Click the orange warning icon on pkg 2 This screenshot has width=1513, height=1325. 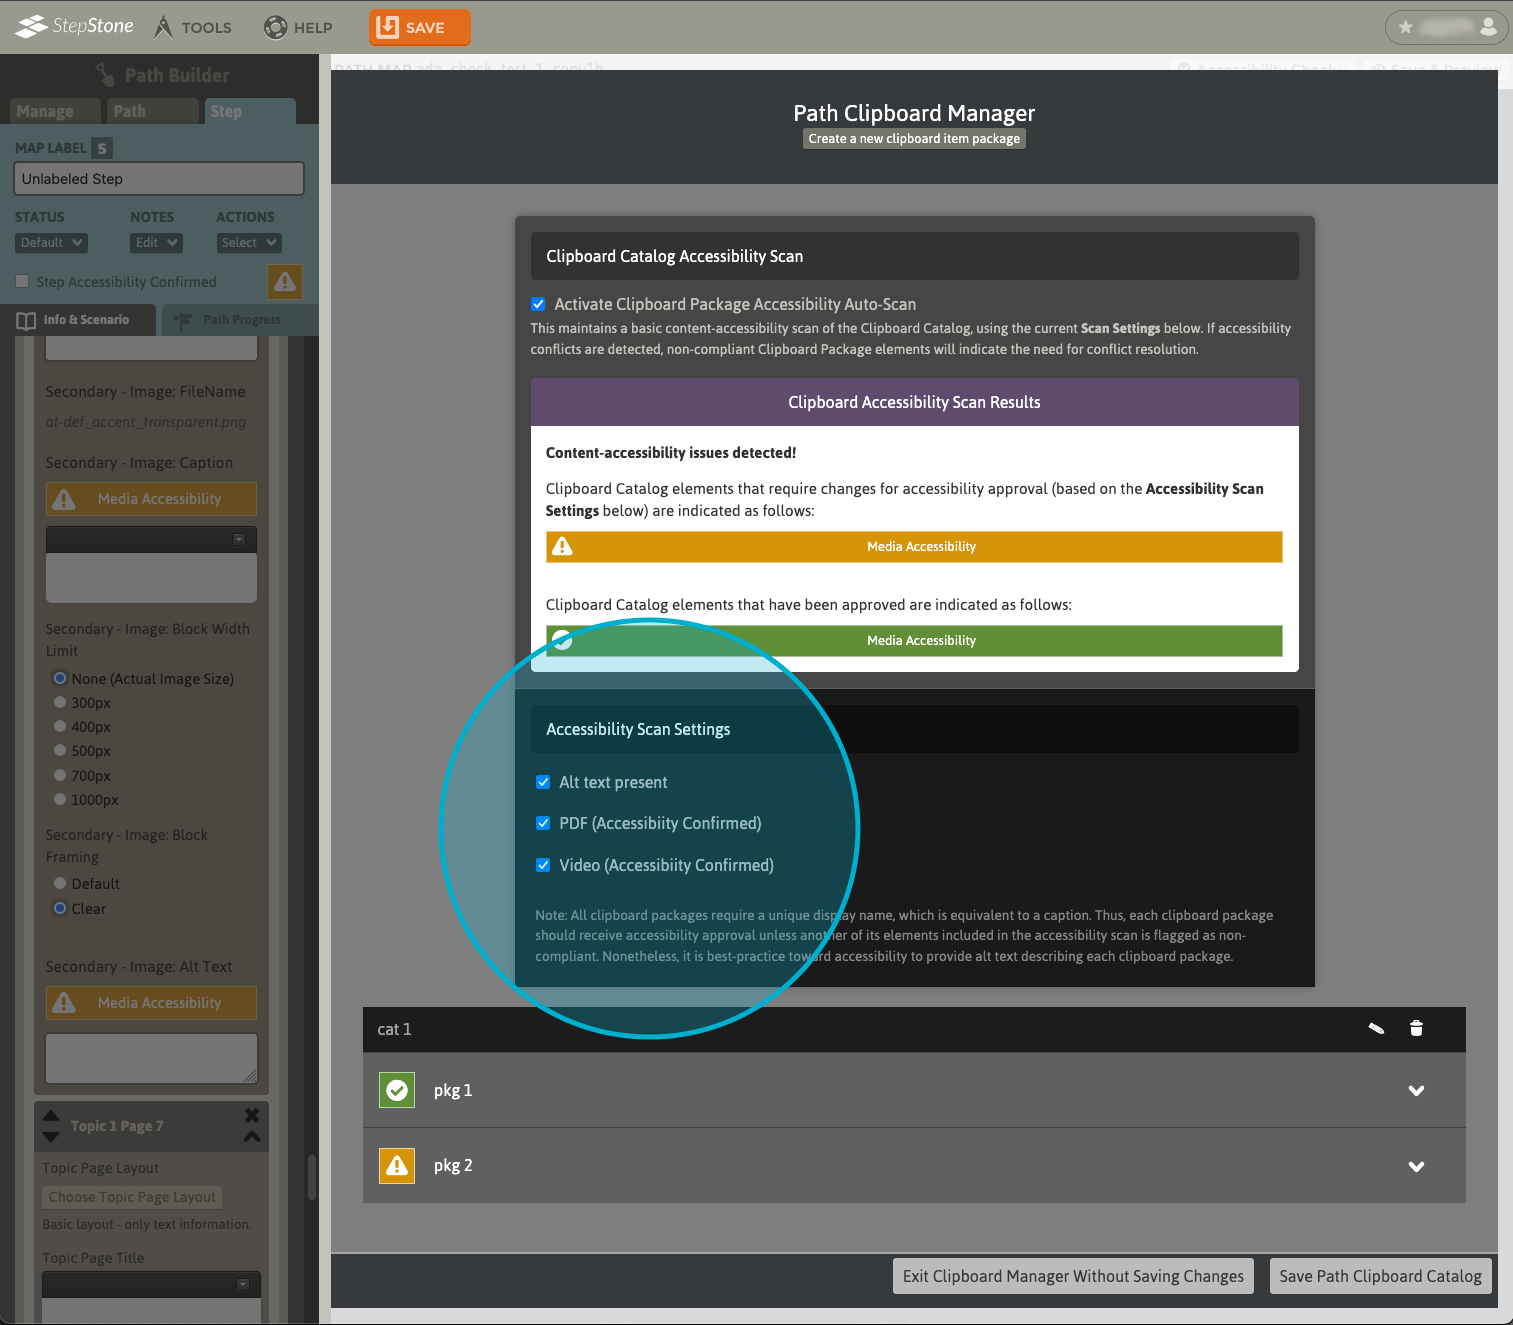tap(397, 1165)
